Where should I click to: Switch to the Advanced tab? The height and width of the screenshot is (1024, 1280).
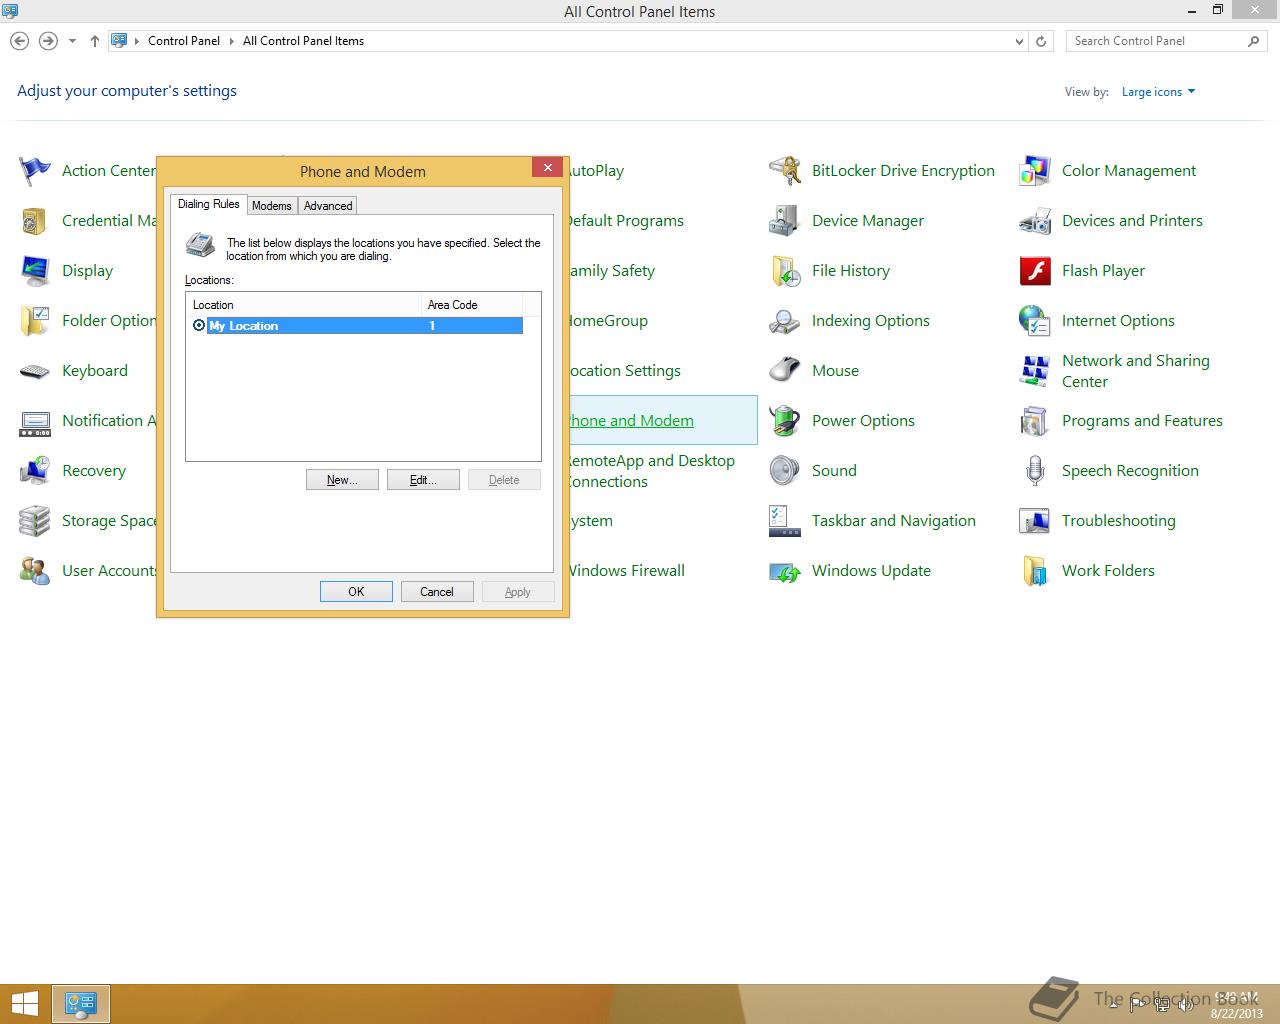[x=328, y=206]
